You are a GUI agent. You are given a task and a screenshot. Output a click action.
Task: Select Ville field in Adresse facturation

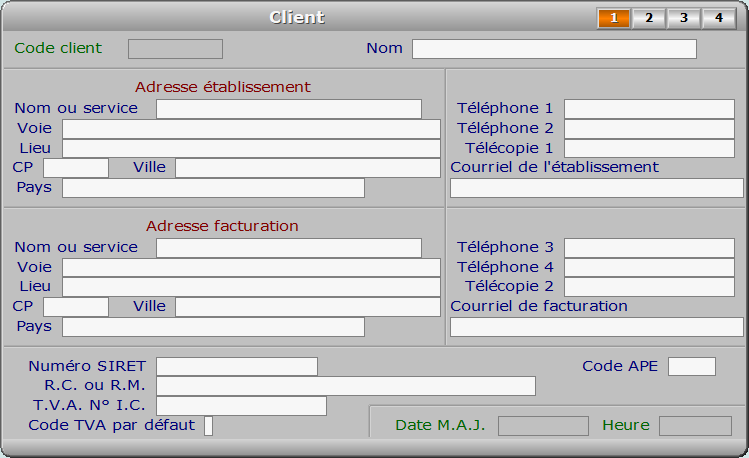coord(308,307)
